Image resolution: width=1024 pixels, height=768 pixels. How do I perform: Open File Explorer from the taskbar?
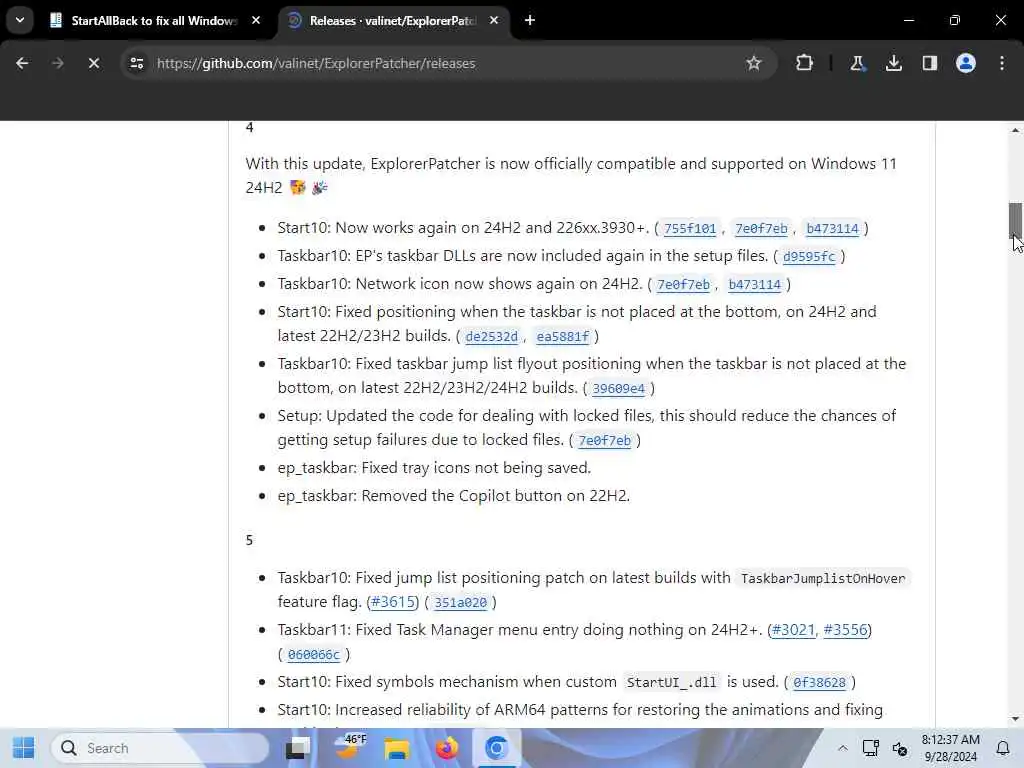[396, 748]
